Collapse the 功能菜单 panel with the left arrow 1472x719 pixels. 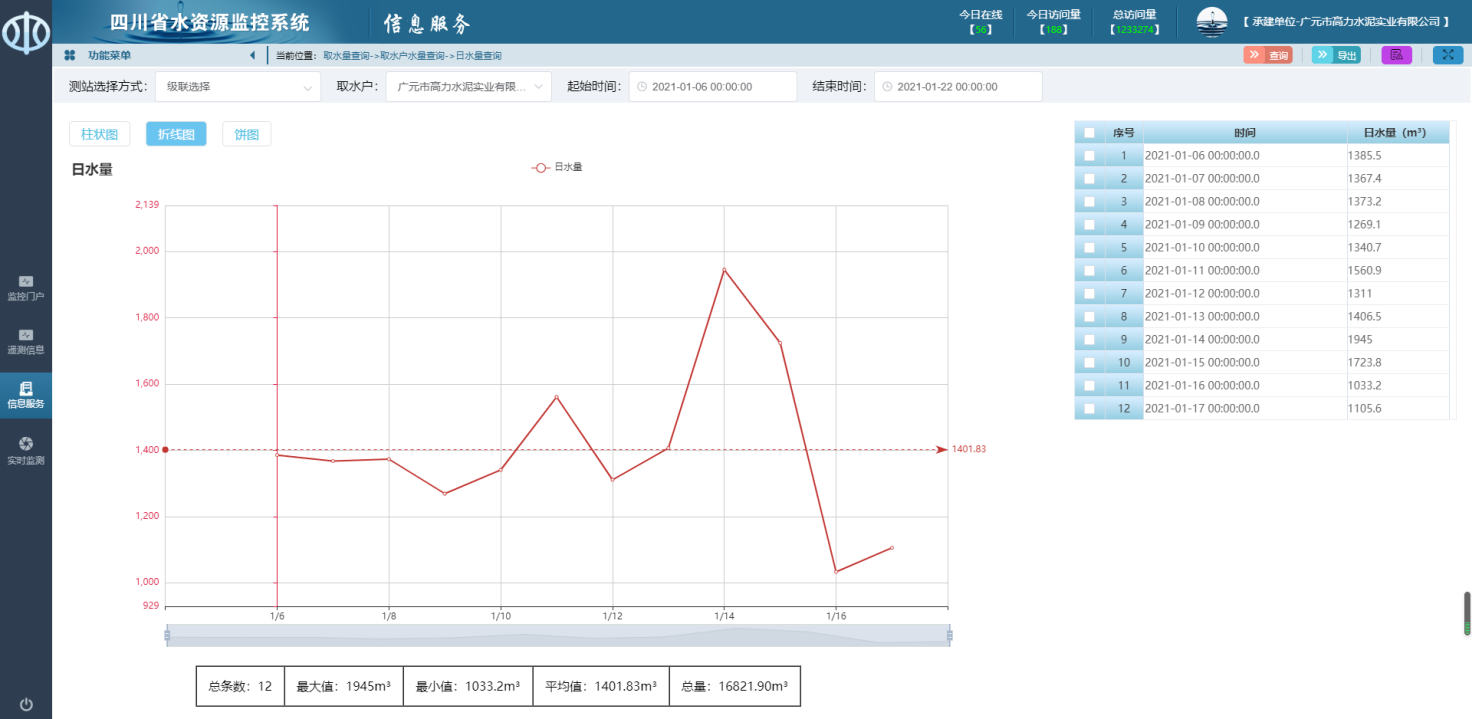252,55
